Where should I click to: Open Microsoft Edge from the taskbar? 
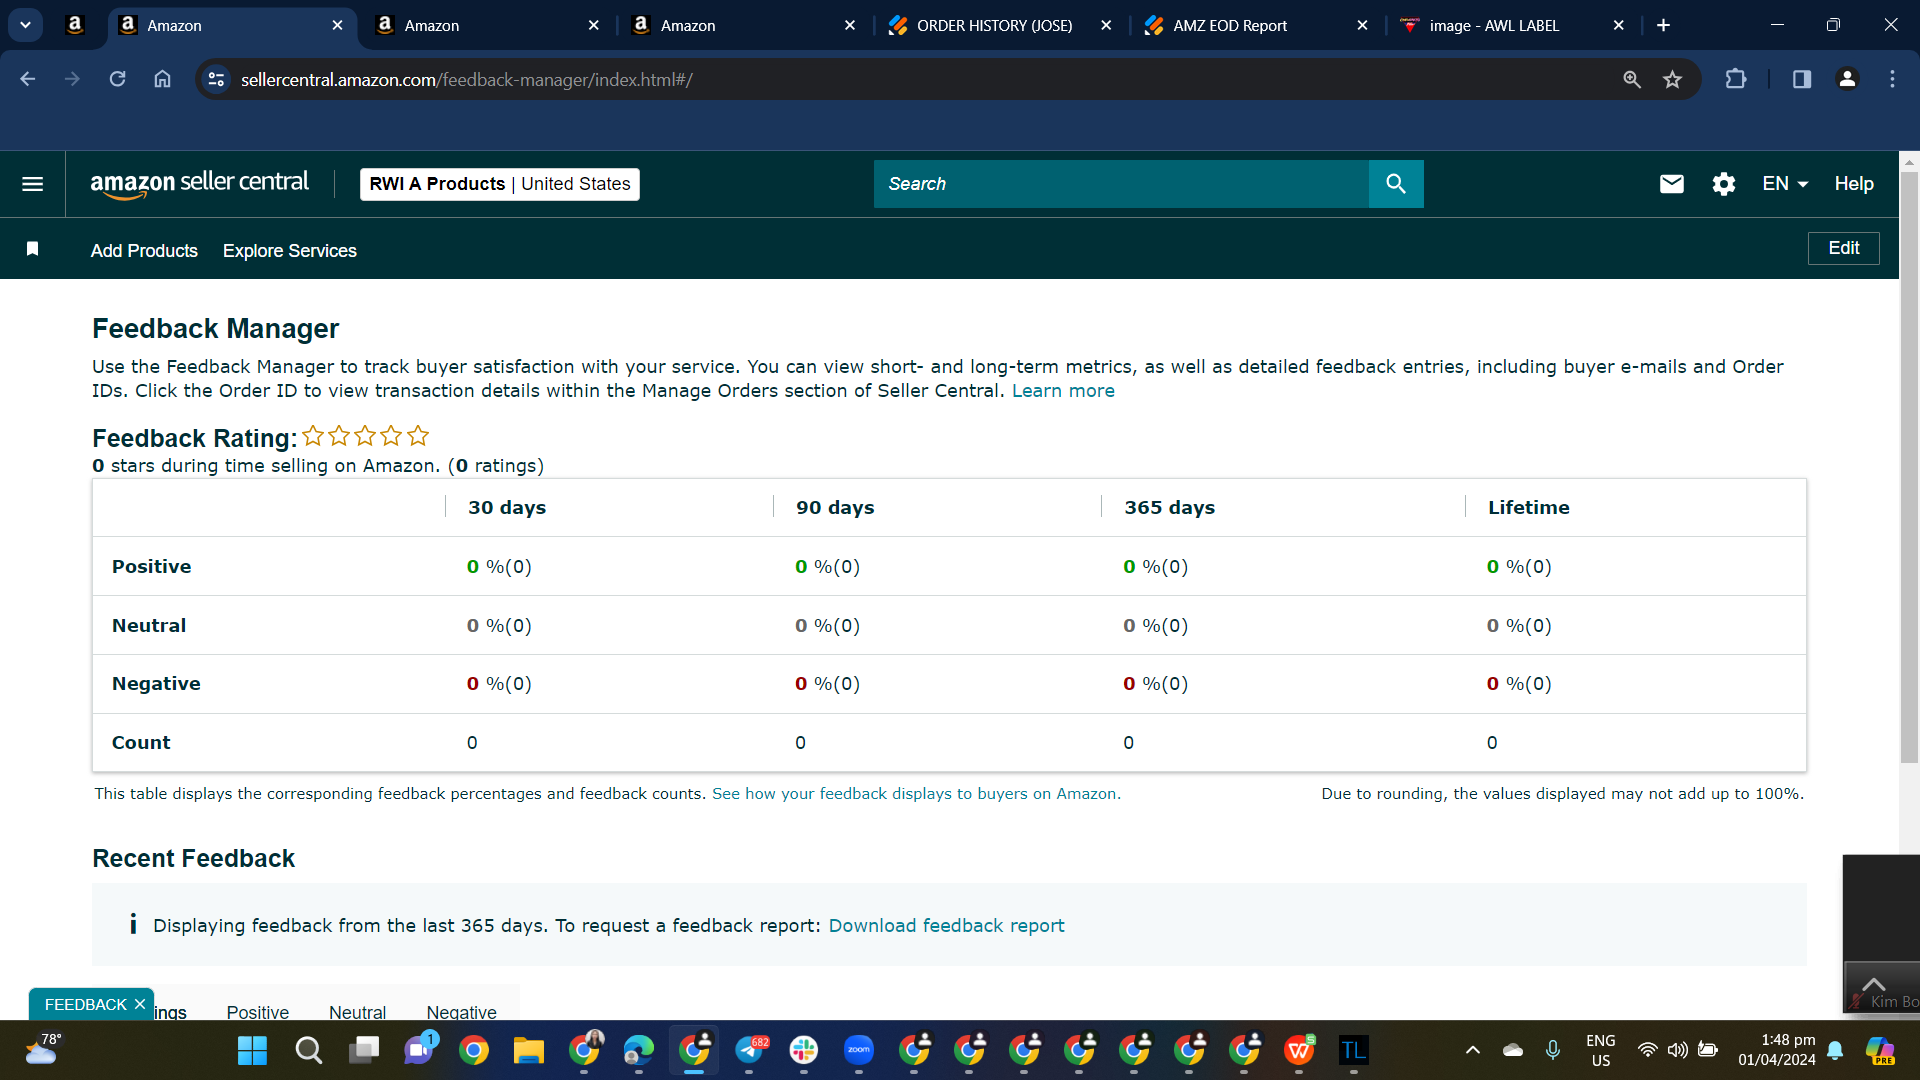(639, 1051)
